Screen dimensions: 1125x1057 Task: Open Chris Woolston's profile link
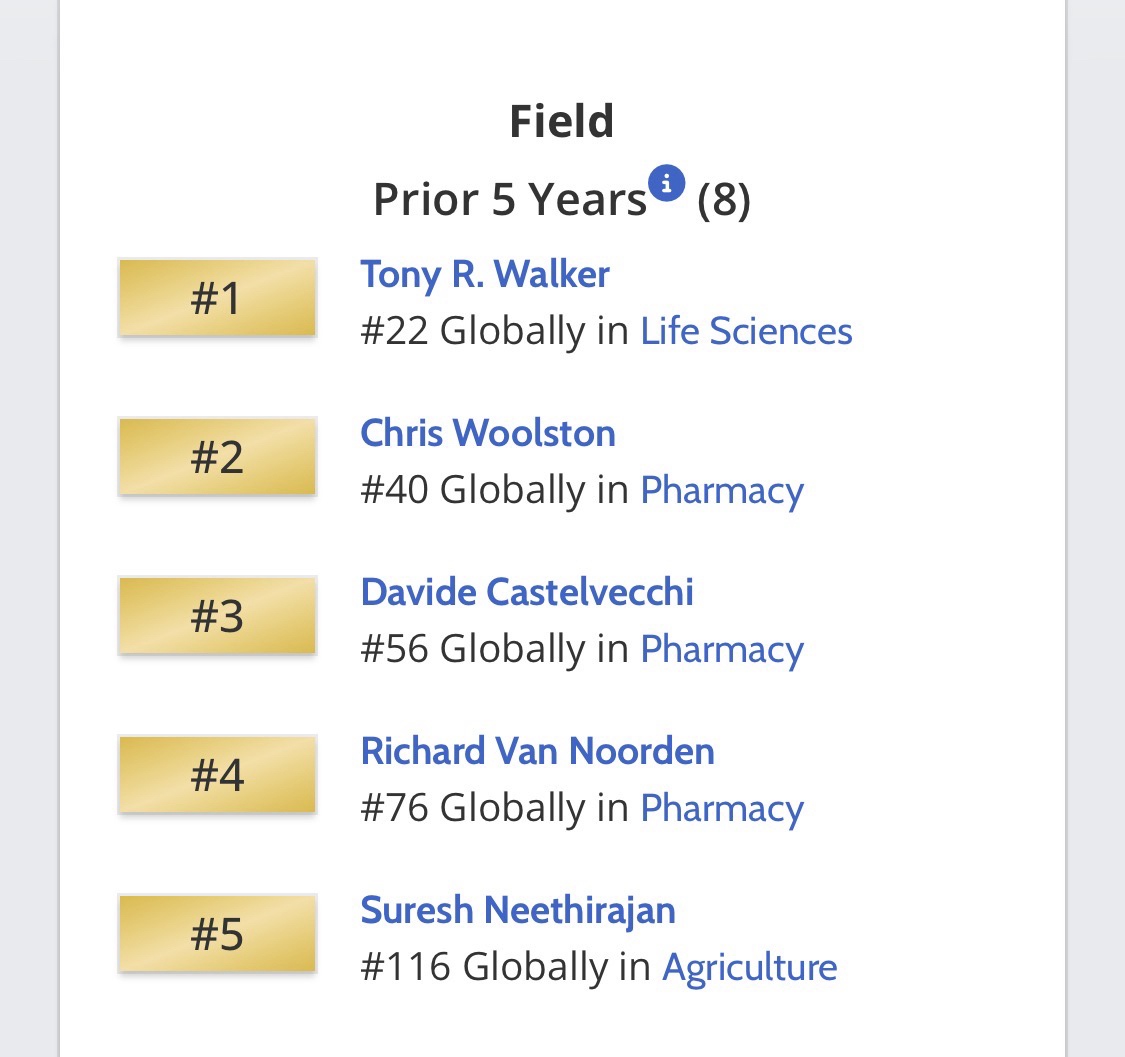click(x=488, y=433)
